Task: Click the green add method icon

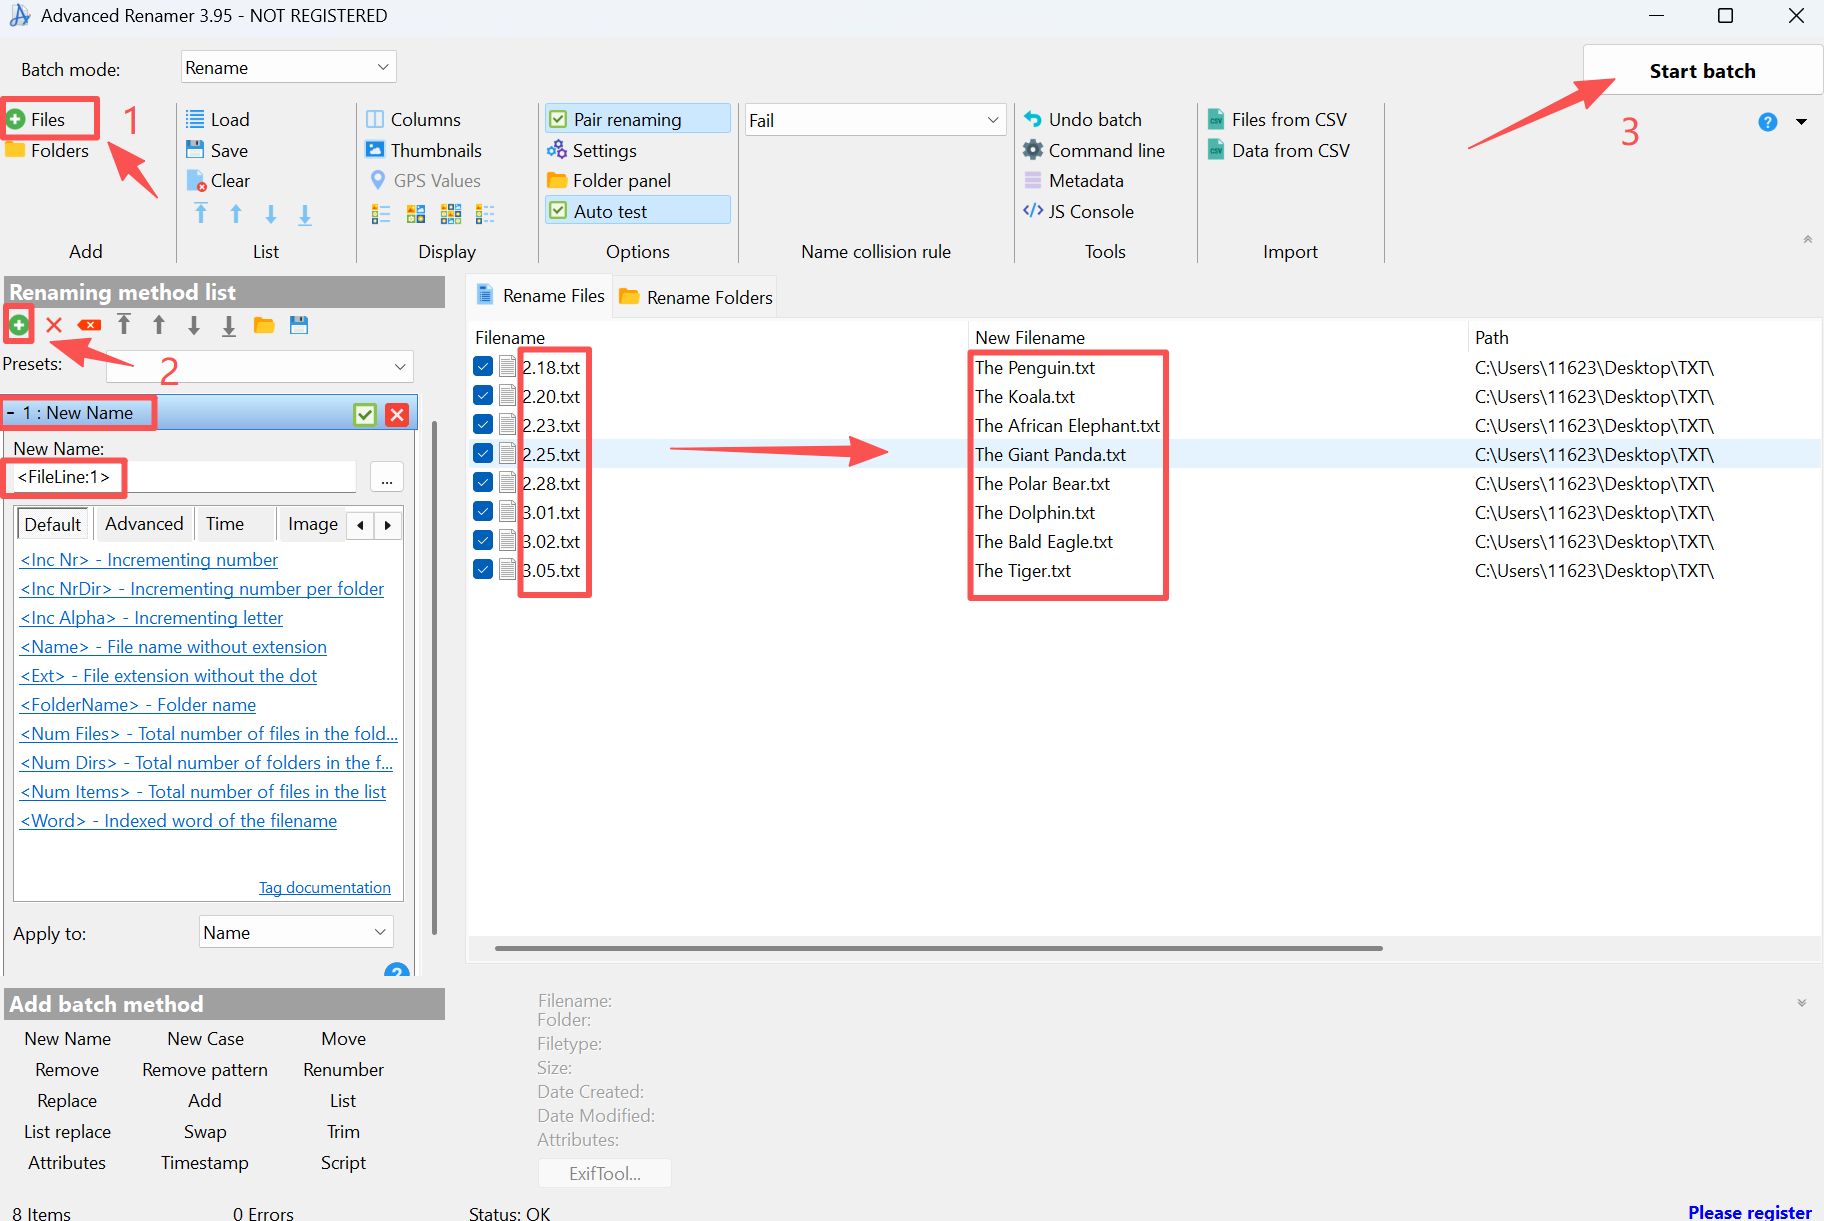Action: [18, 325]
